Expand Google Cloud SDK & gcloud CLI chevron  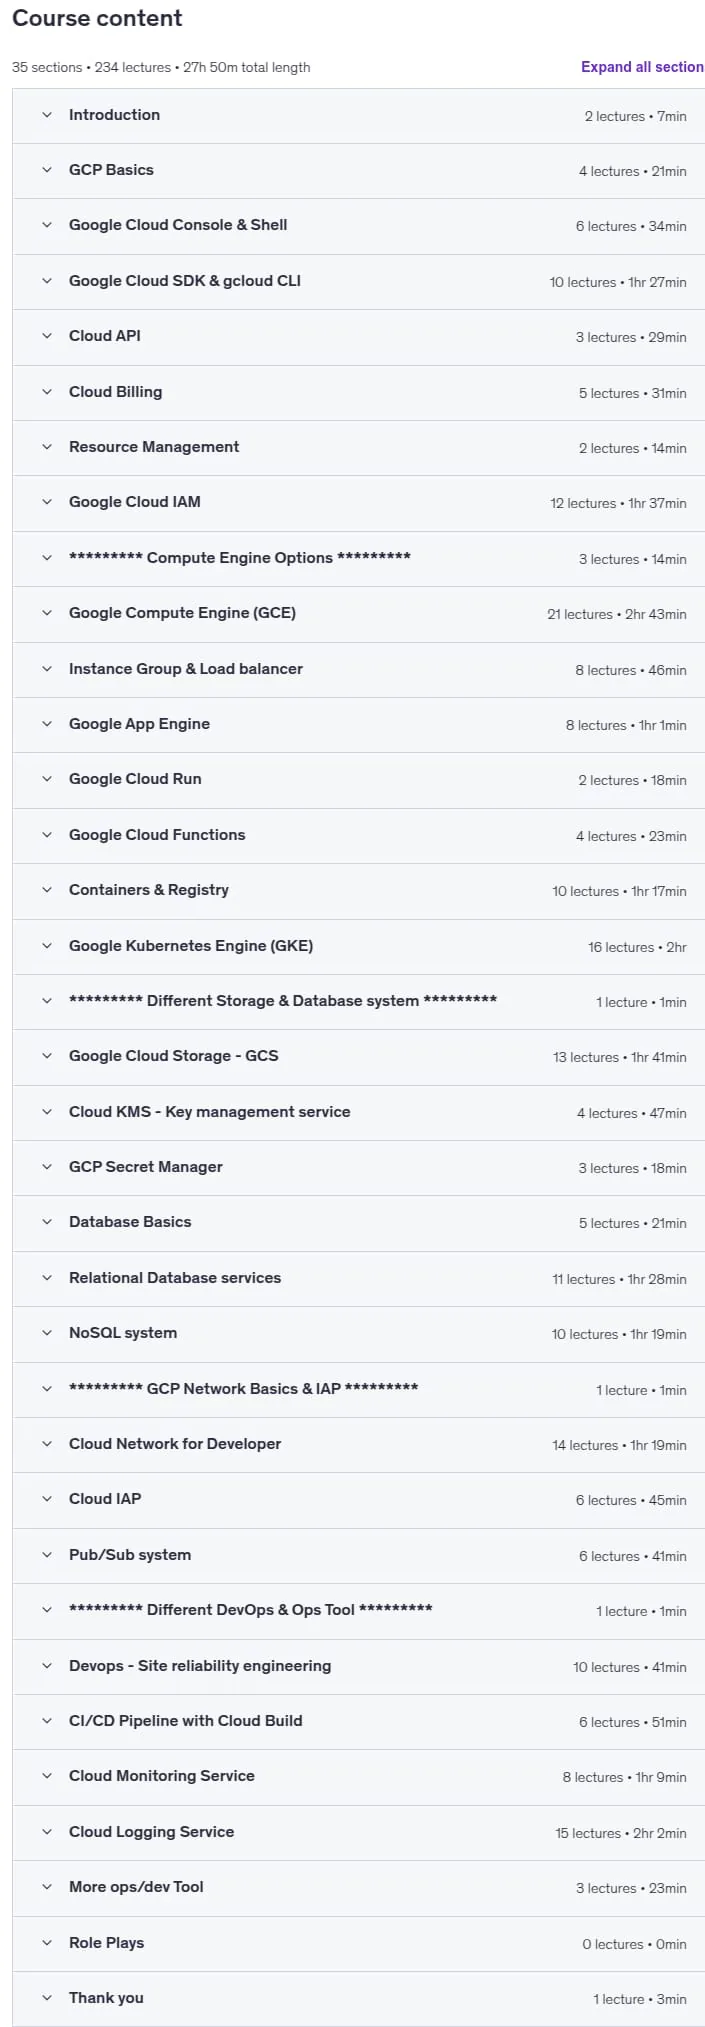pos(47,281)
